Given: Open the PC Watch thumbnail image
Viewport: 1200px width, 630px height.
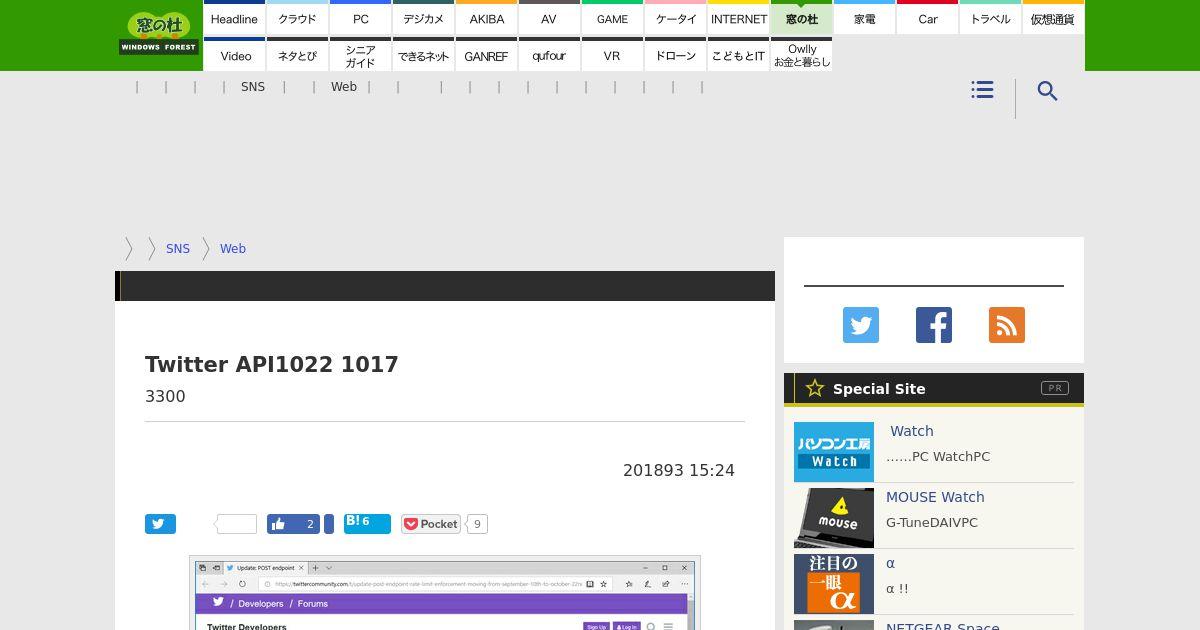Looking at the screenshot, I should click(834, 452).
